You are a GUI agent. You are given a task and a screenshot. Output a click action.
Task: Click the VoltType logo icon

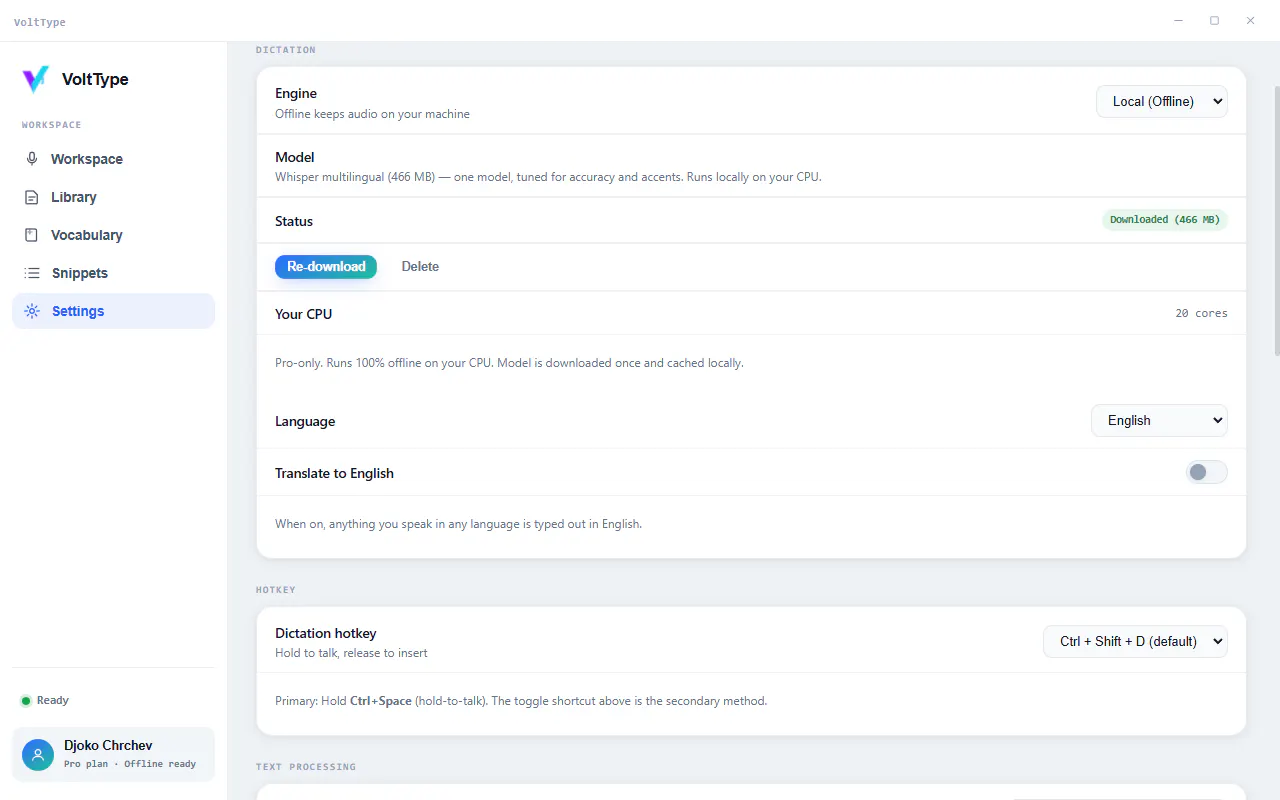point(35,79)
